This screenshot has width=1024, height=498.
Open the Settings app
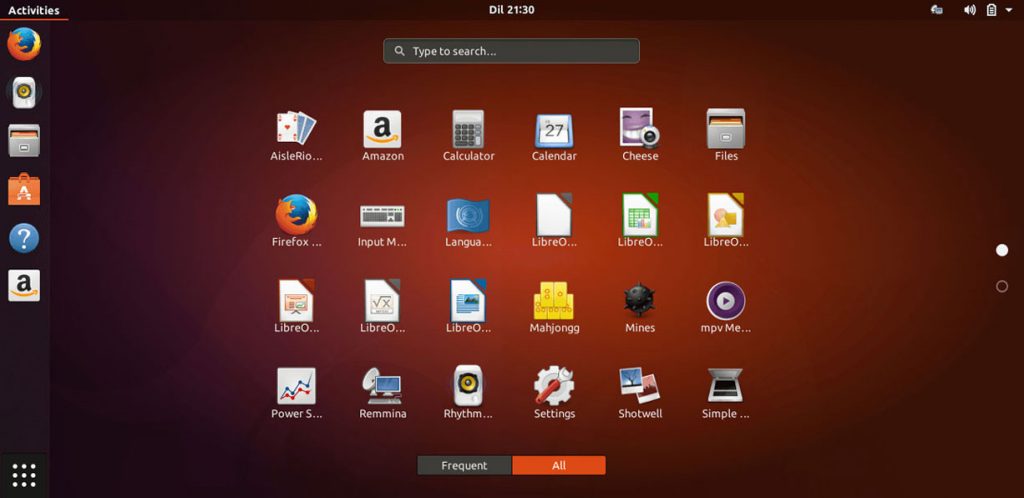(554, 386)
